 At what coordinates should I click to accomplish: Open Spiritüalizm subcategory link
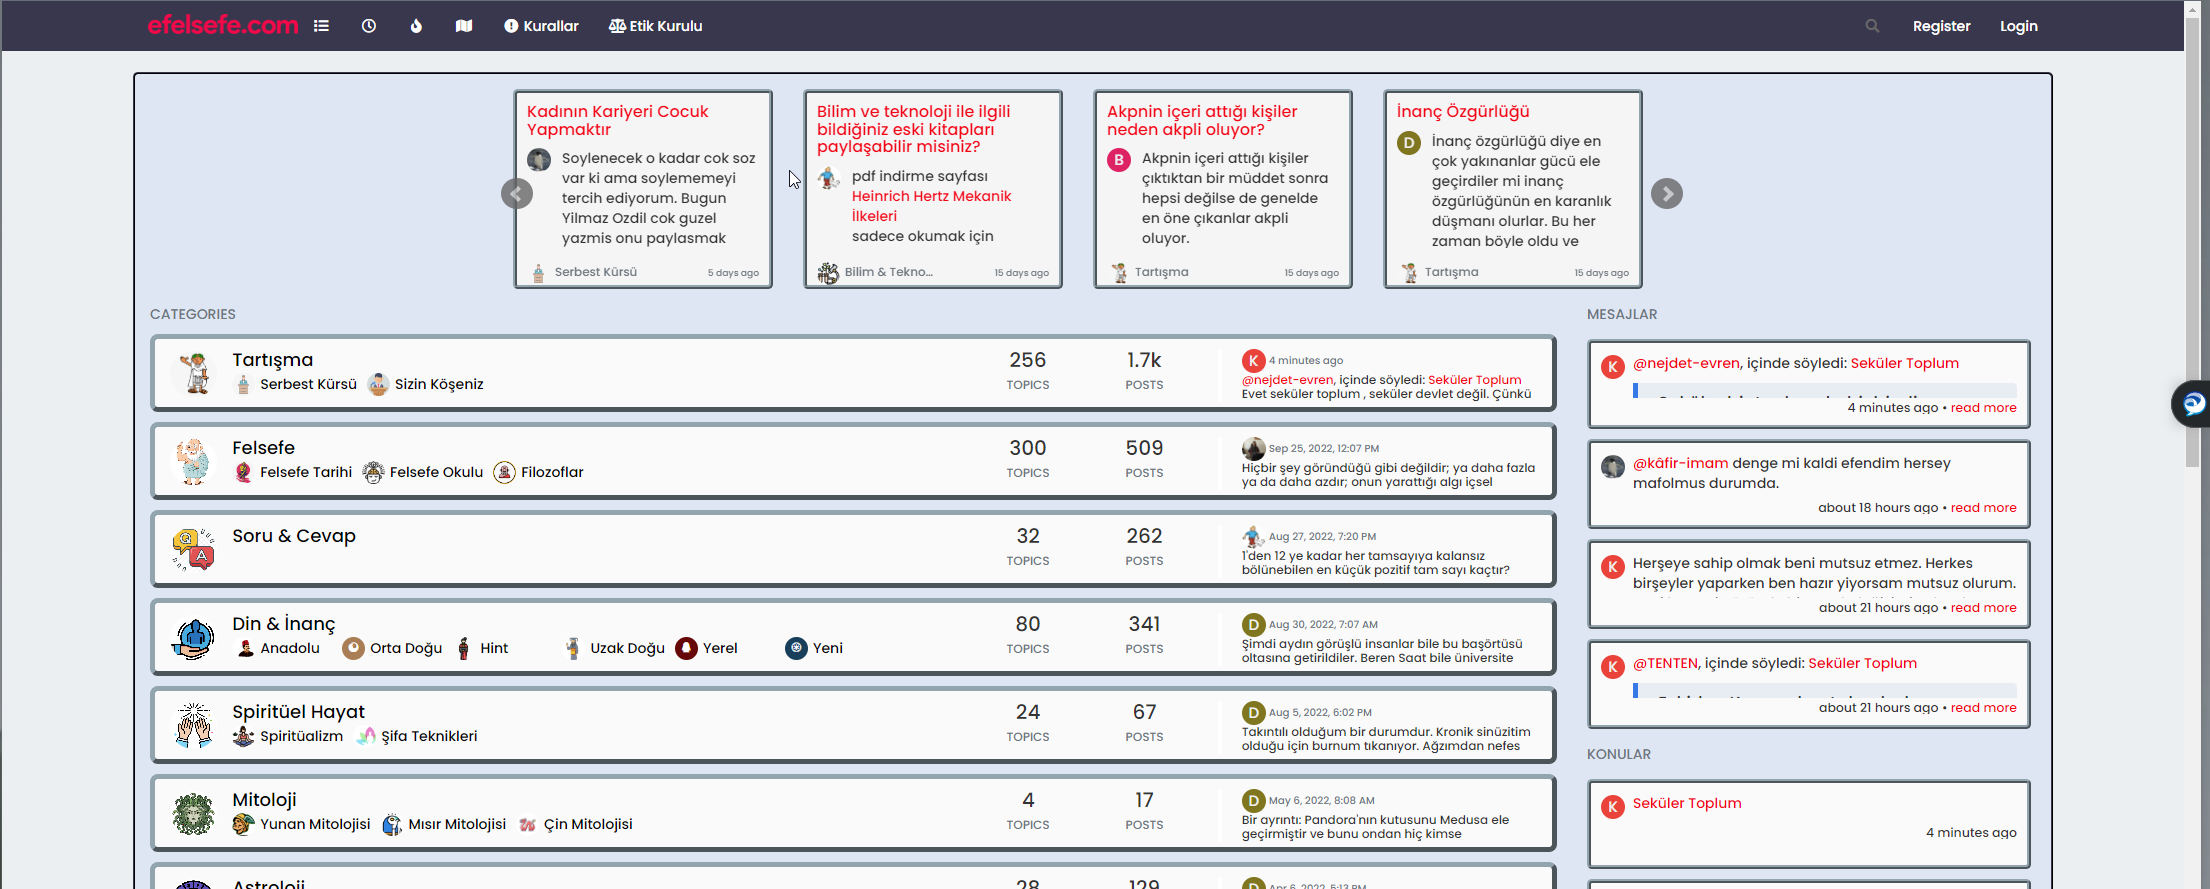pos(301,736)
